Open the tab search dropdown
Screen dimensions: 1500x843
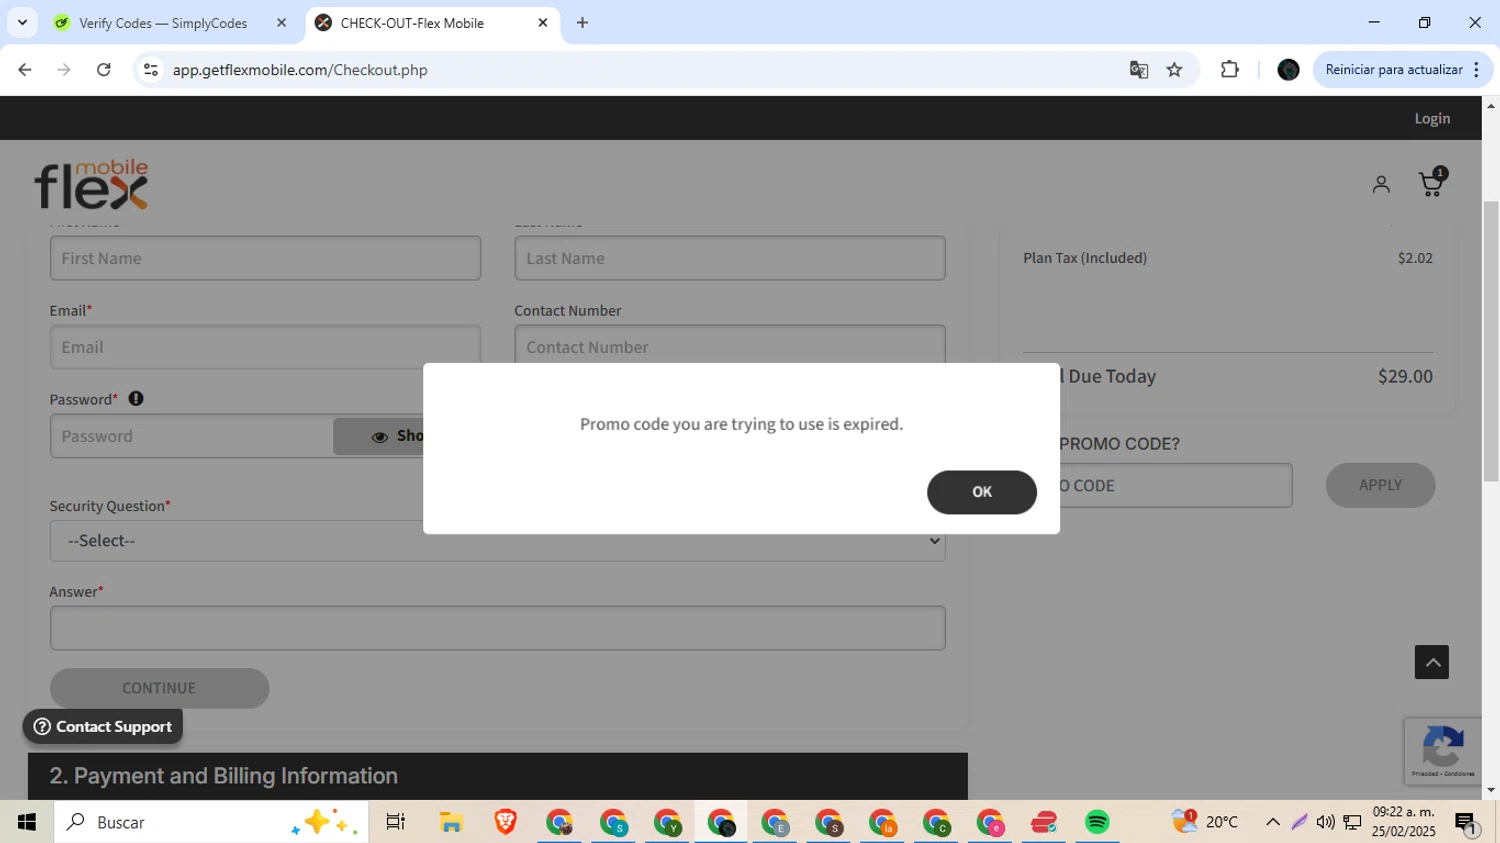22,23
